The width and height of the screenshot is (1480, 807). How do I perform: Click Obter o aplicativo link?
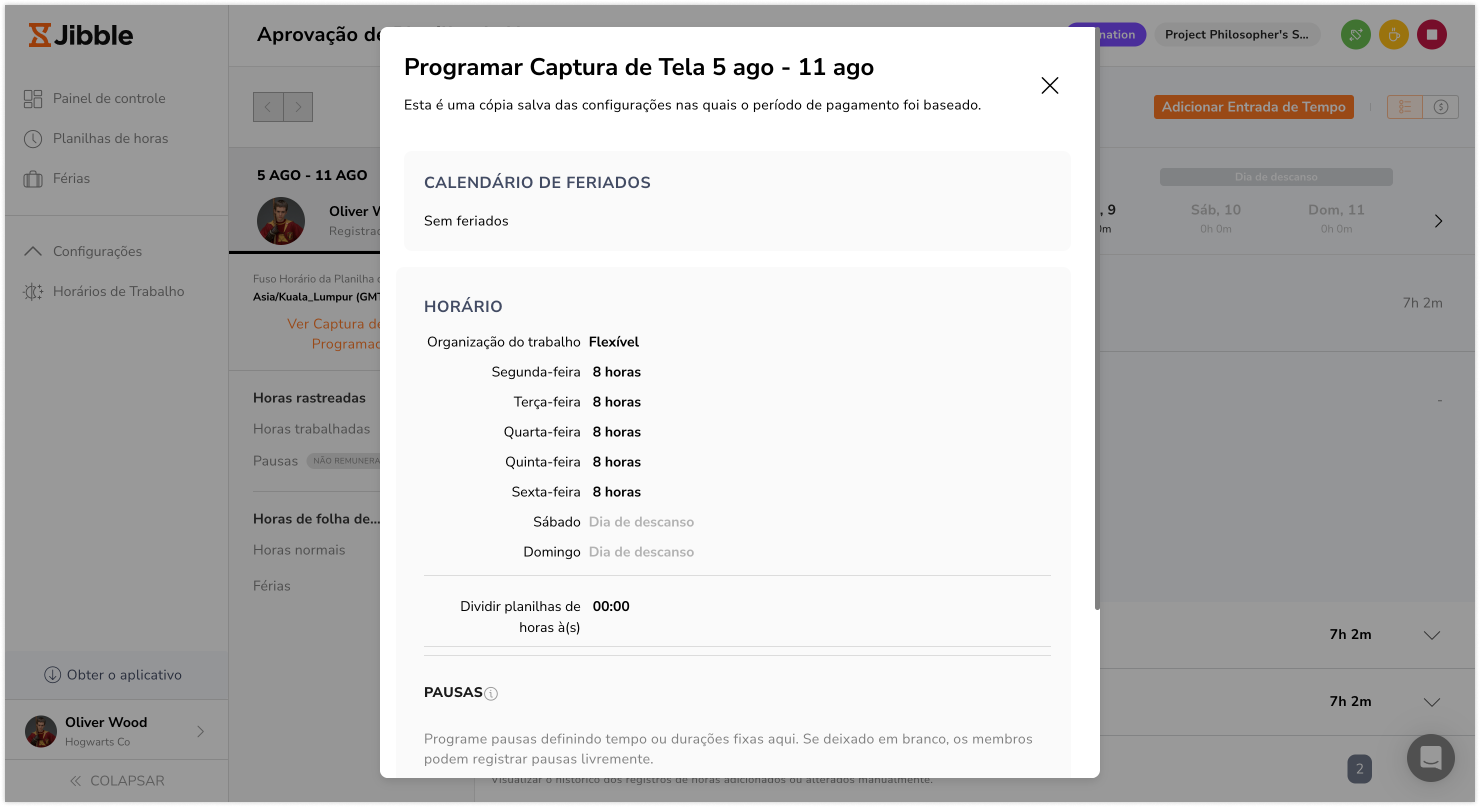(x=113, y=675)
